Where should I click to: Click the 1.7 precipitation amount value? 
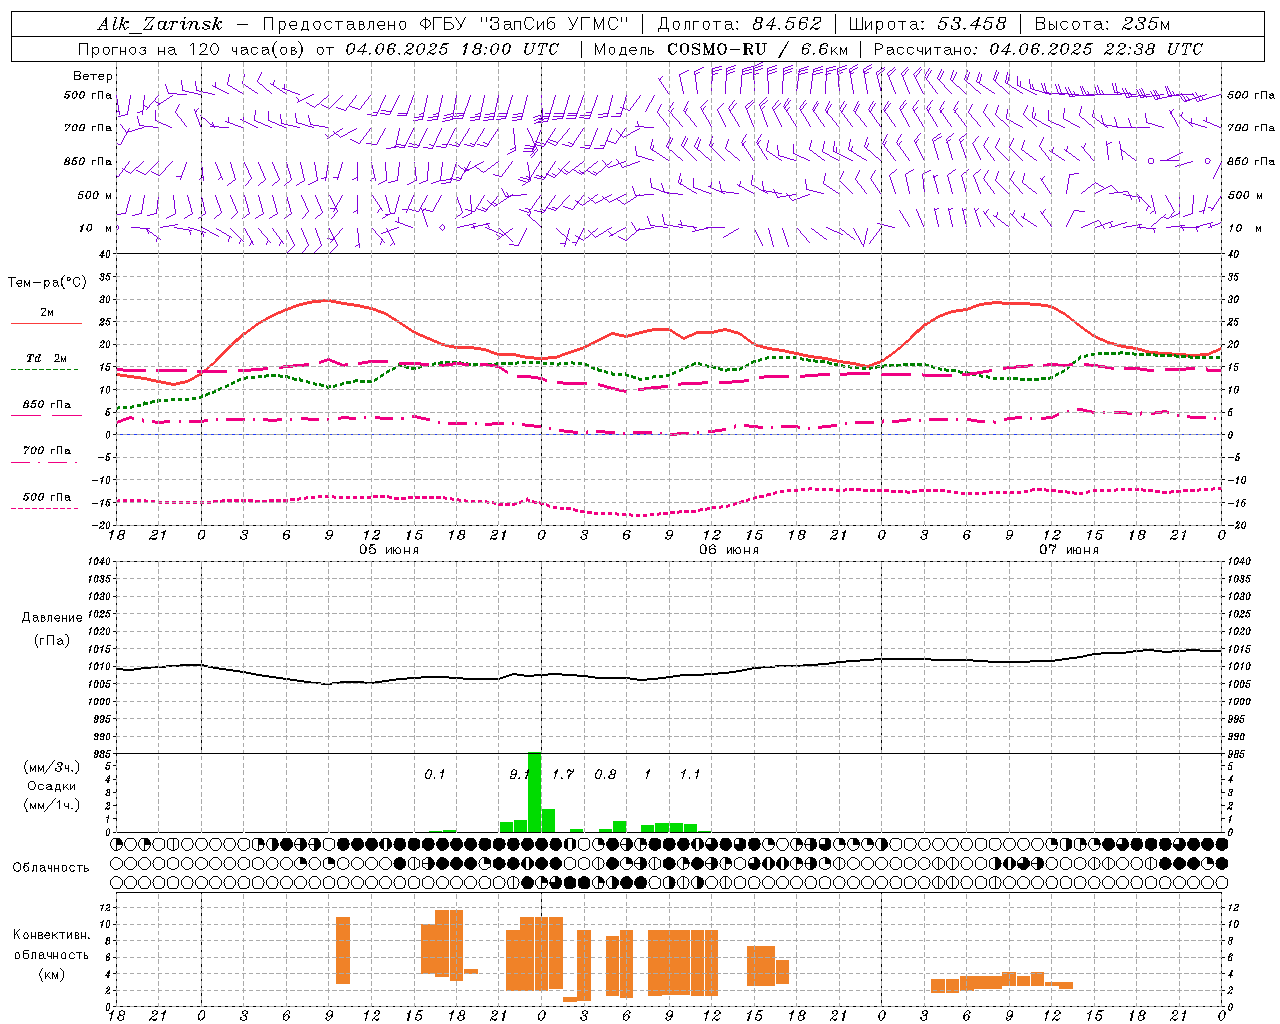coord(563,774)
